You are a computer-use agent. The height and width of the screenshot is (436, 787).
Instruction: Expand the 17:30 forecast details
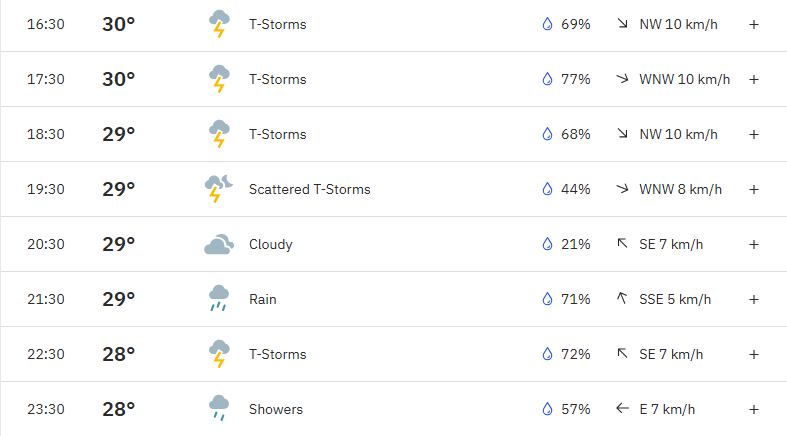point(753,79)
